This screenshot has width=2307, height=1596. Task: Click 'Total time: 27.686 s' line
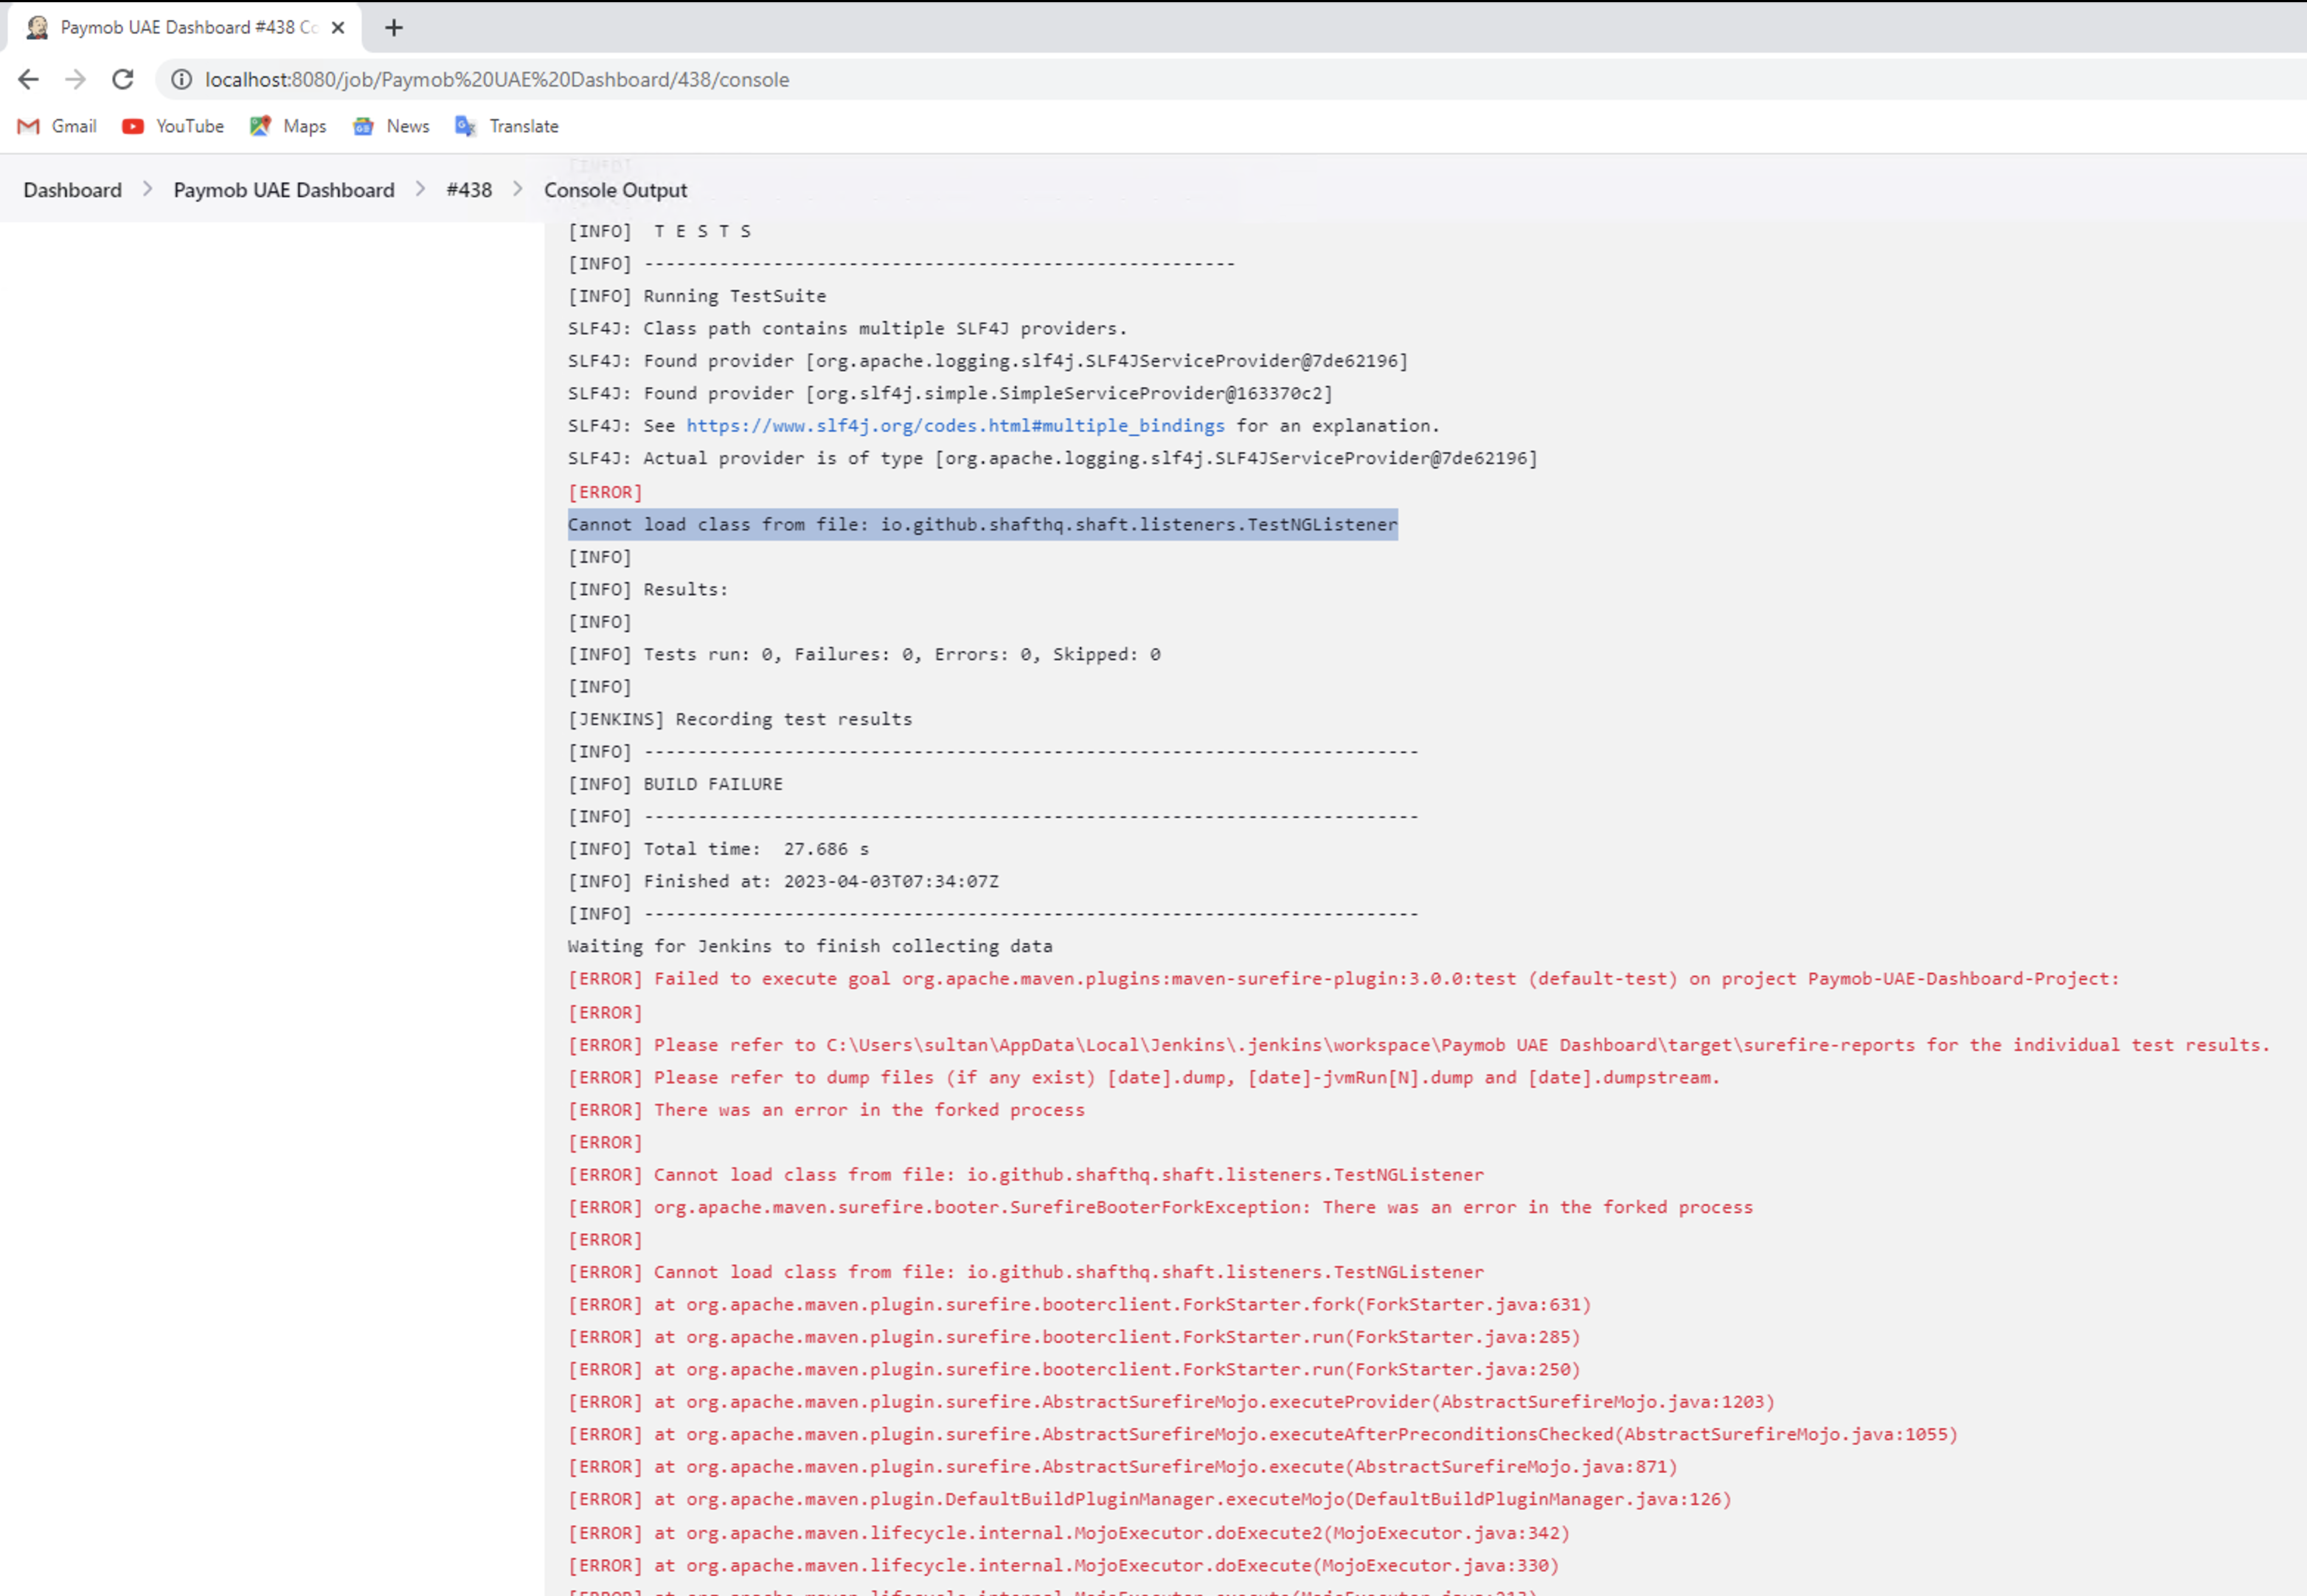718,849
